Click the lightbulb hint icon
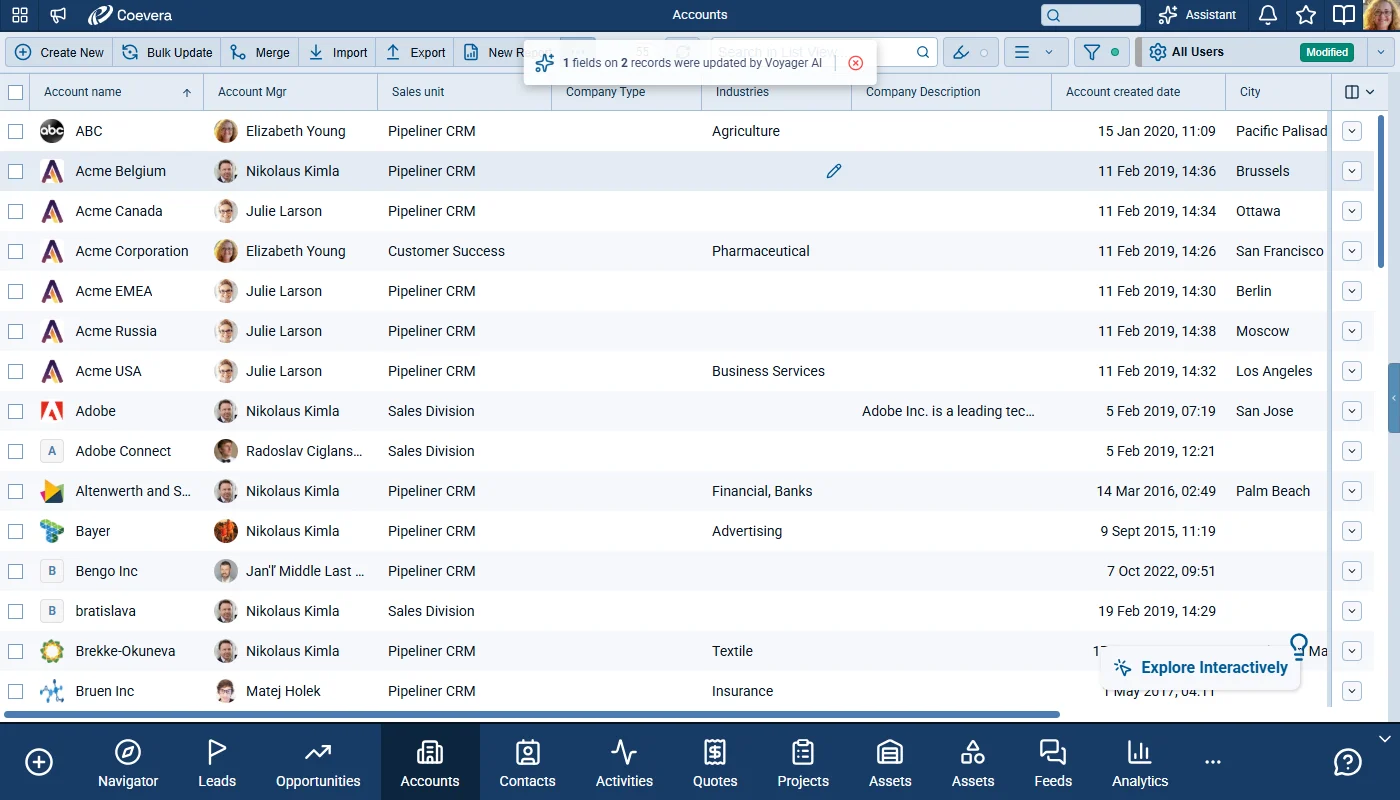 (x=1299, y=646)
